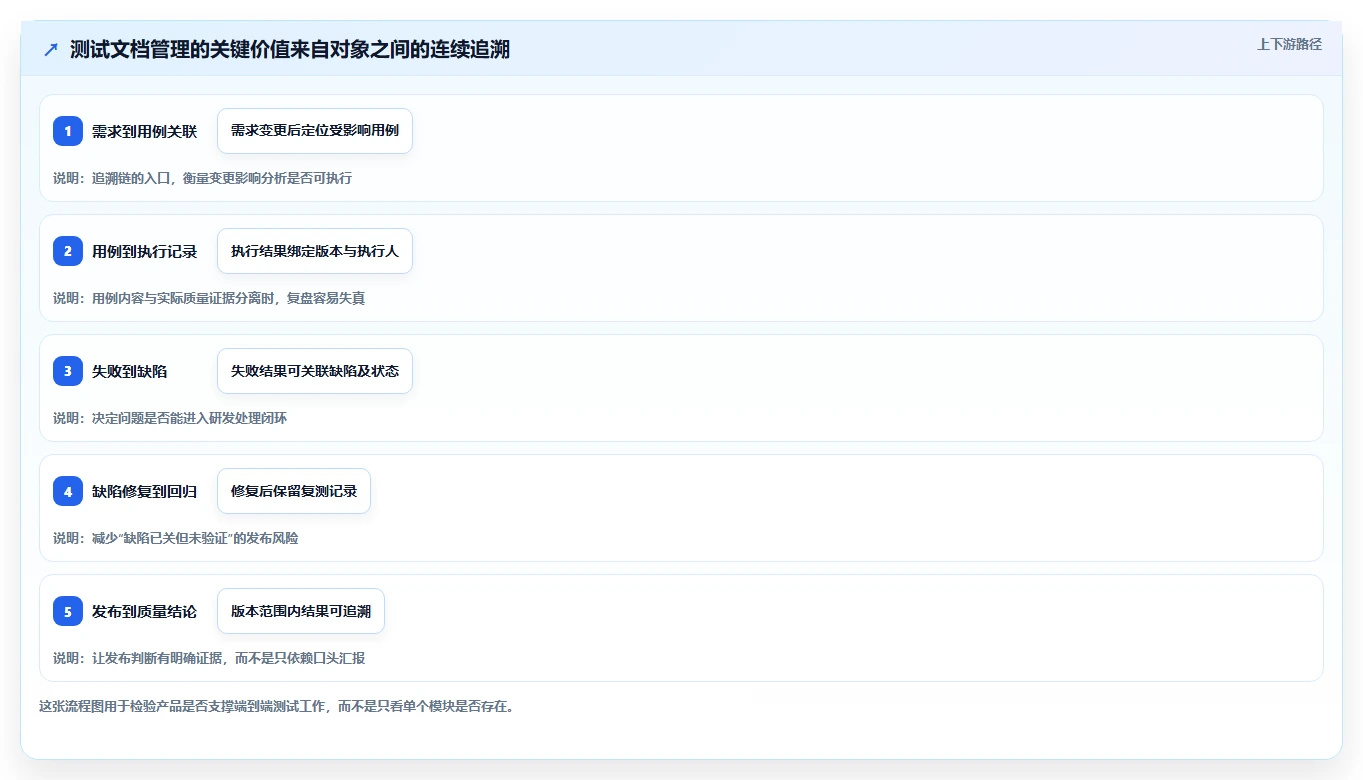Viewport: 1363px width, 780px height.
Task: Select the 用例到执行记录 step title
Action: pyautogui.click(x=144, y=251)
